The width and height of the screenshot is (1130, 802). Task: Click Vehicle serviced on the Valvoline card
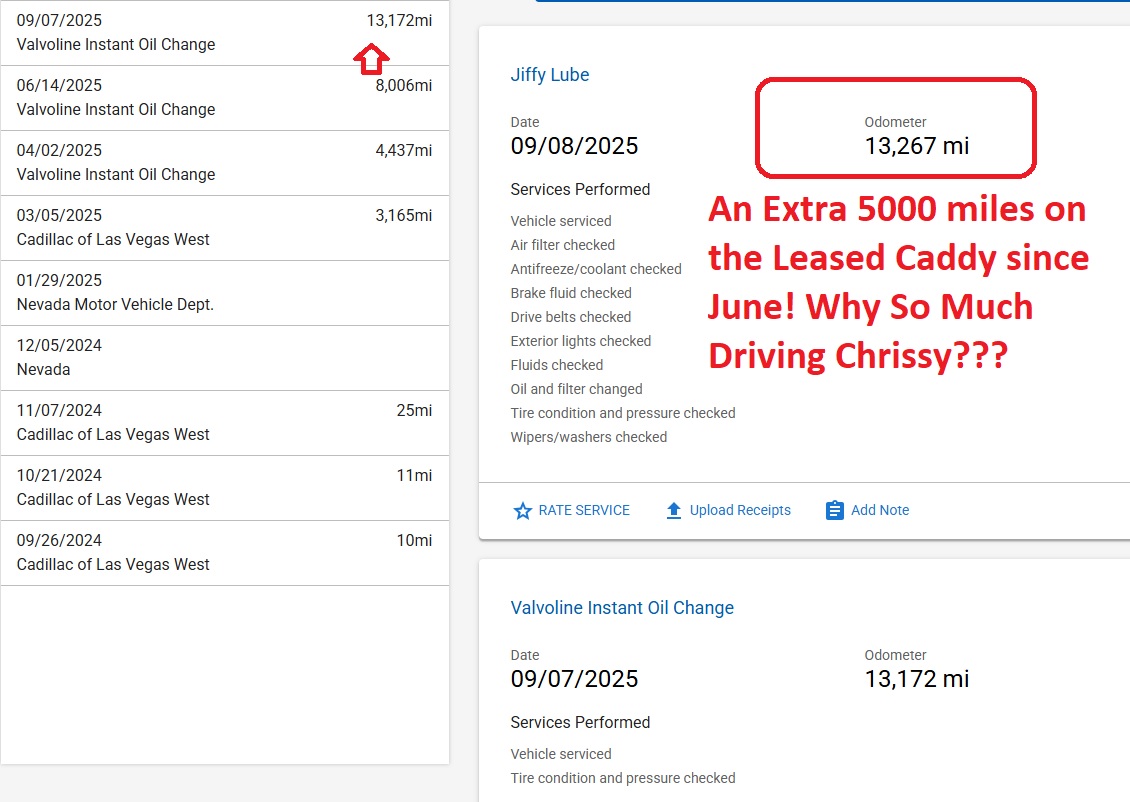pos(561,754)
